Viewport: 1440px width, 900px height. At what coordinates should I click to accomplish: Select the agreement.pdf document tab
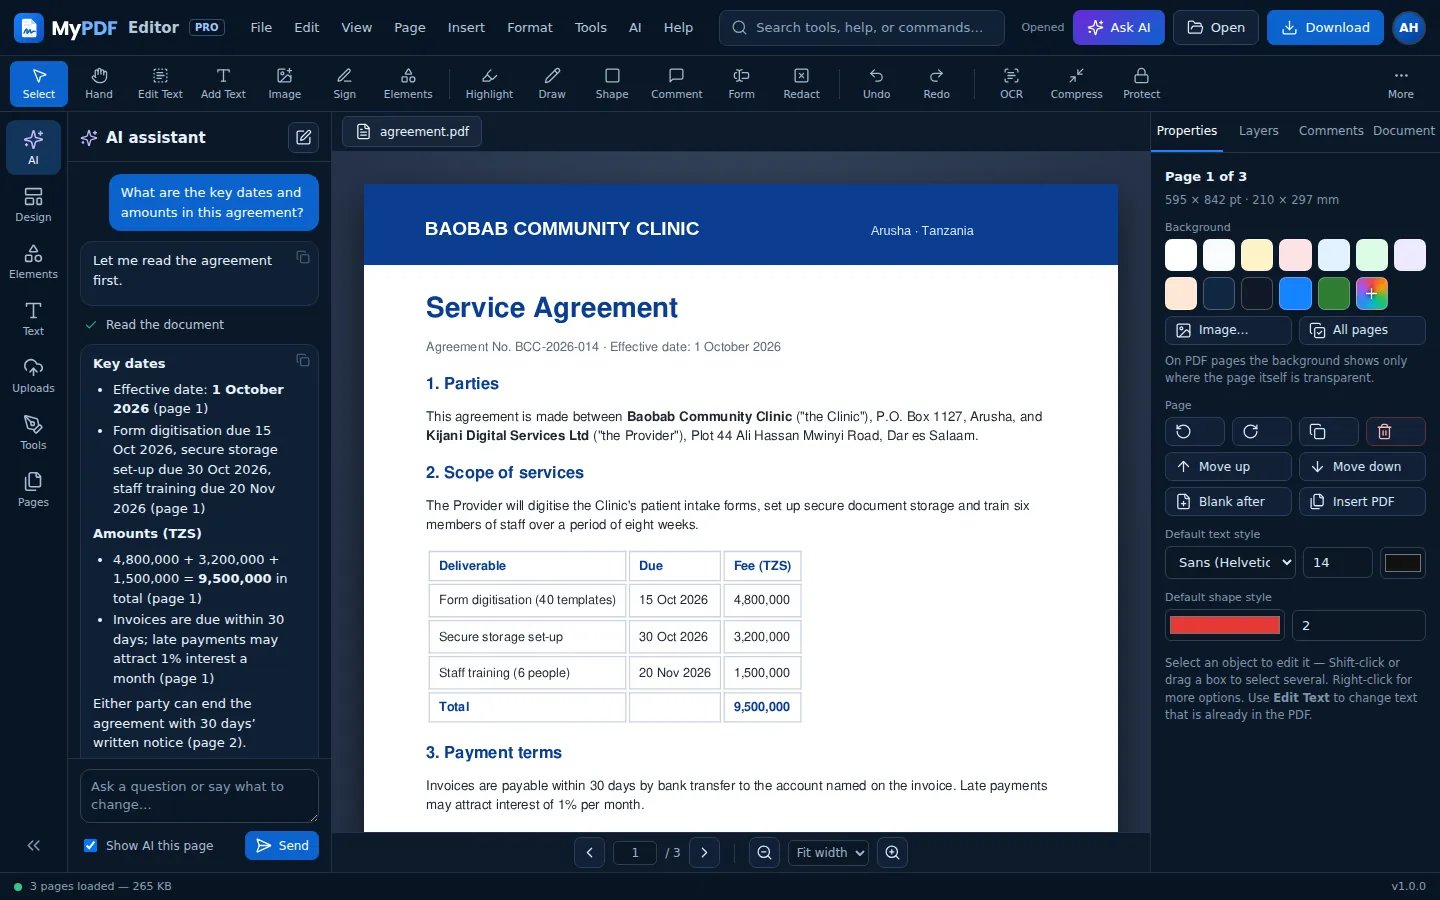coord(412,132)
